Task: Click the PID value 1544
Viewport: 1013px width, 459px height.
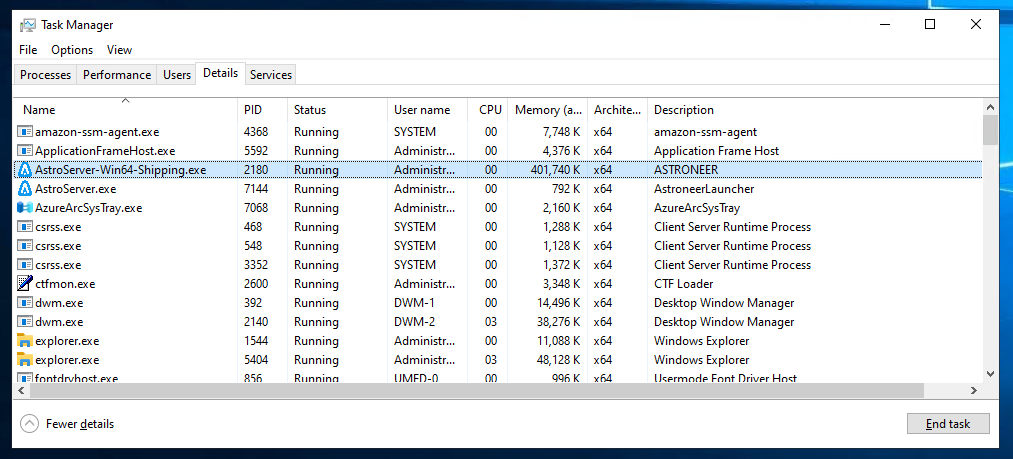Action: (x=256, y=341)
